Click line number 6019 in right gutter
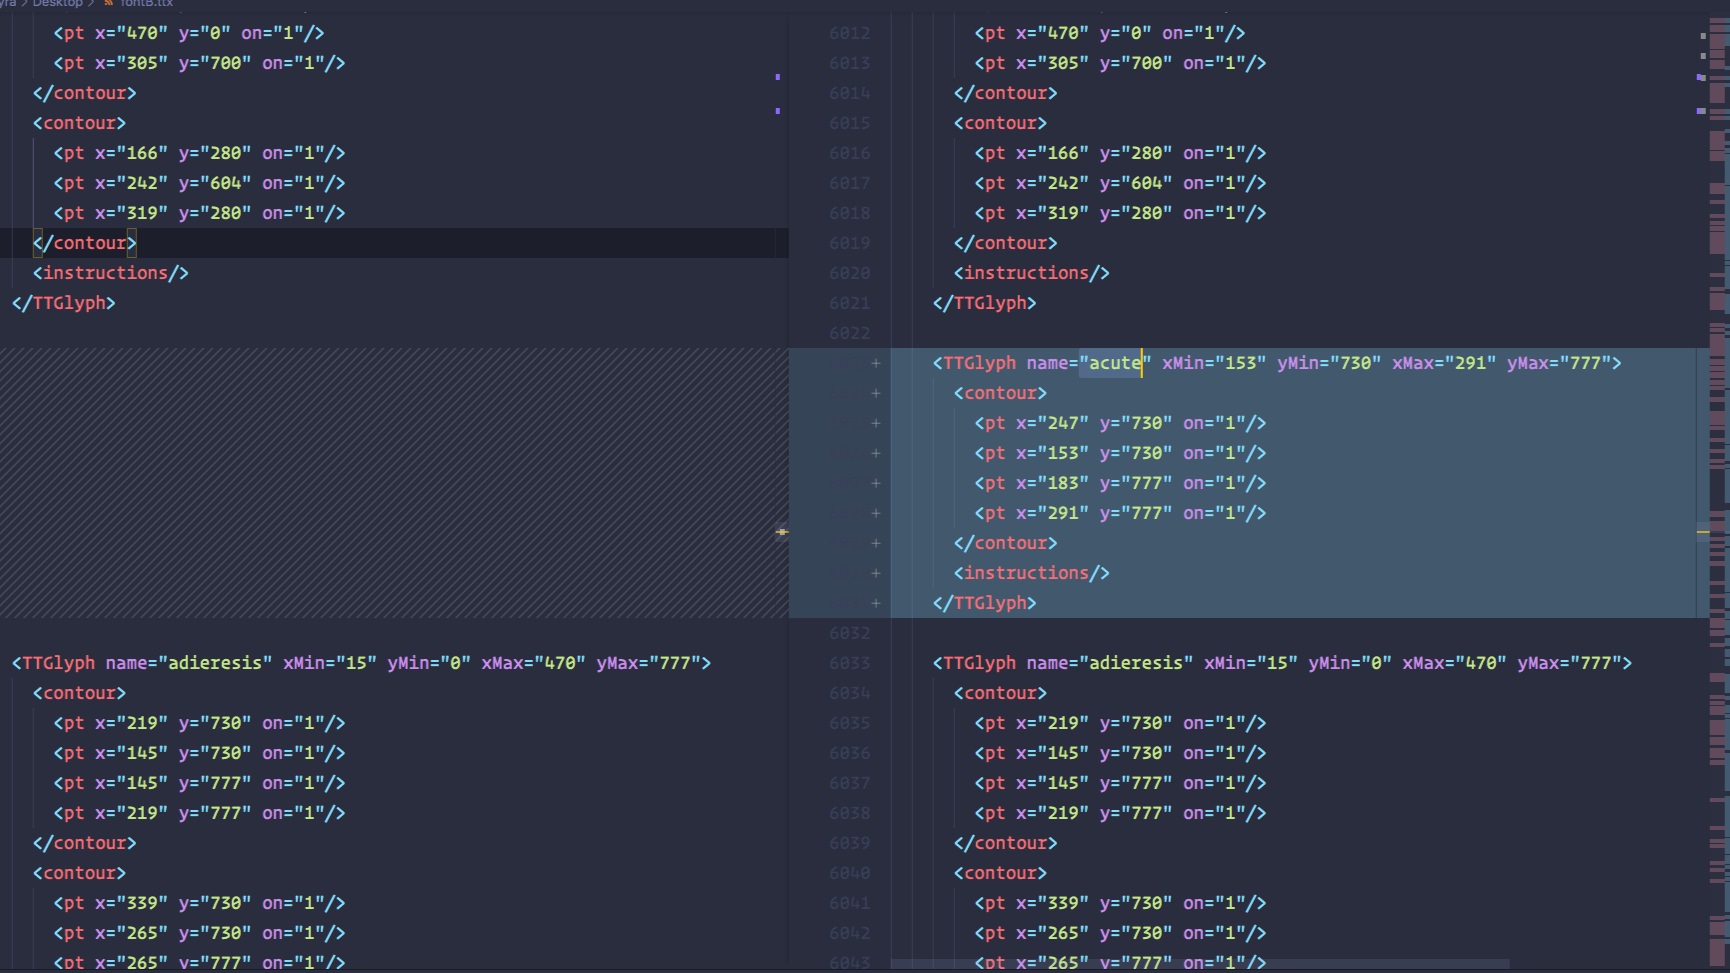Image resolution: width=1730 pixels, height=973 pixels. point(849,243)
